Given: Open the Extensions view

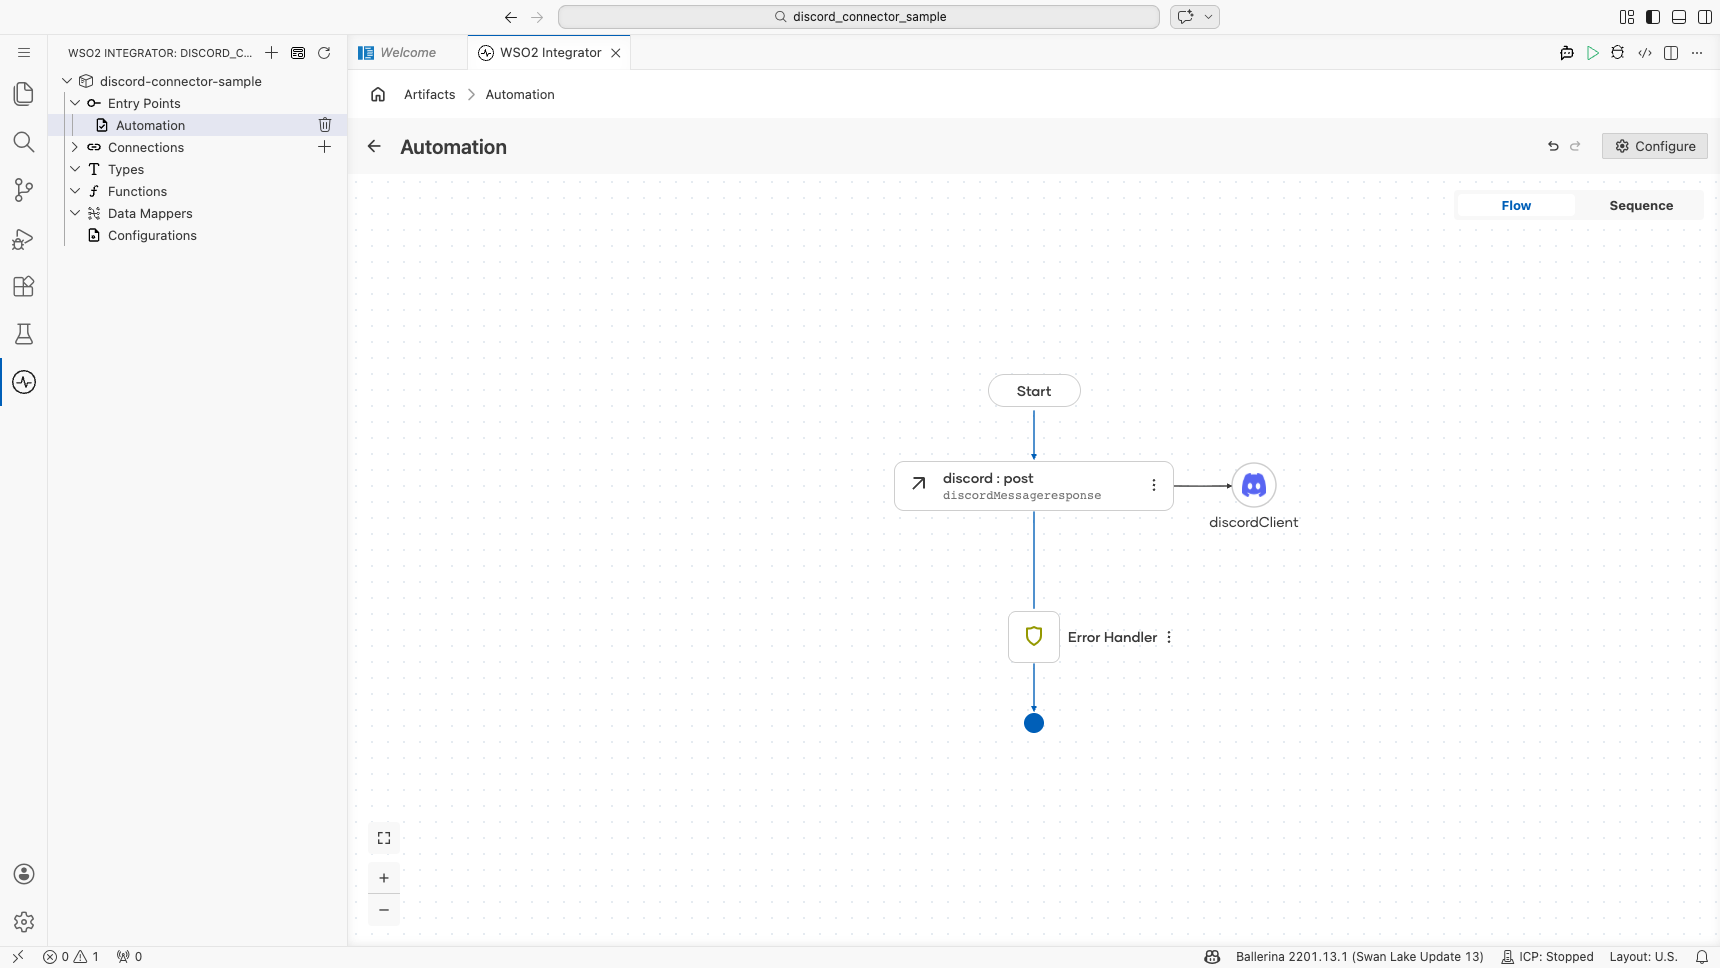Looking at the screenshot, I should point(24,286).
